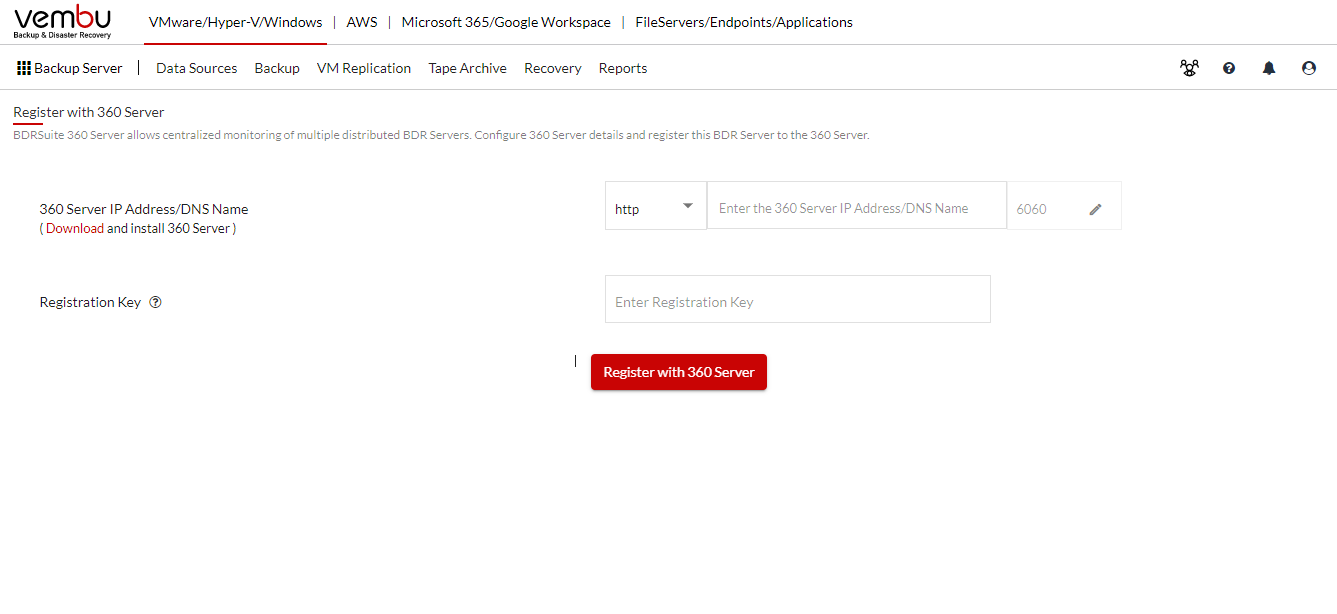The height and width of the screenshot is (614, 1337).
Task: Open the Backup menu
Action: coord(277,68)
